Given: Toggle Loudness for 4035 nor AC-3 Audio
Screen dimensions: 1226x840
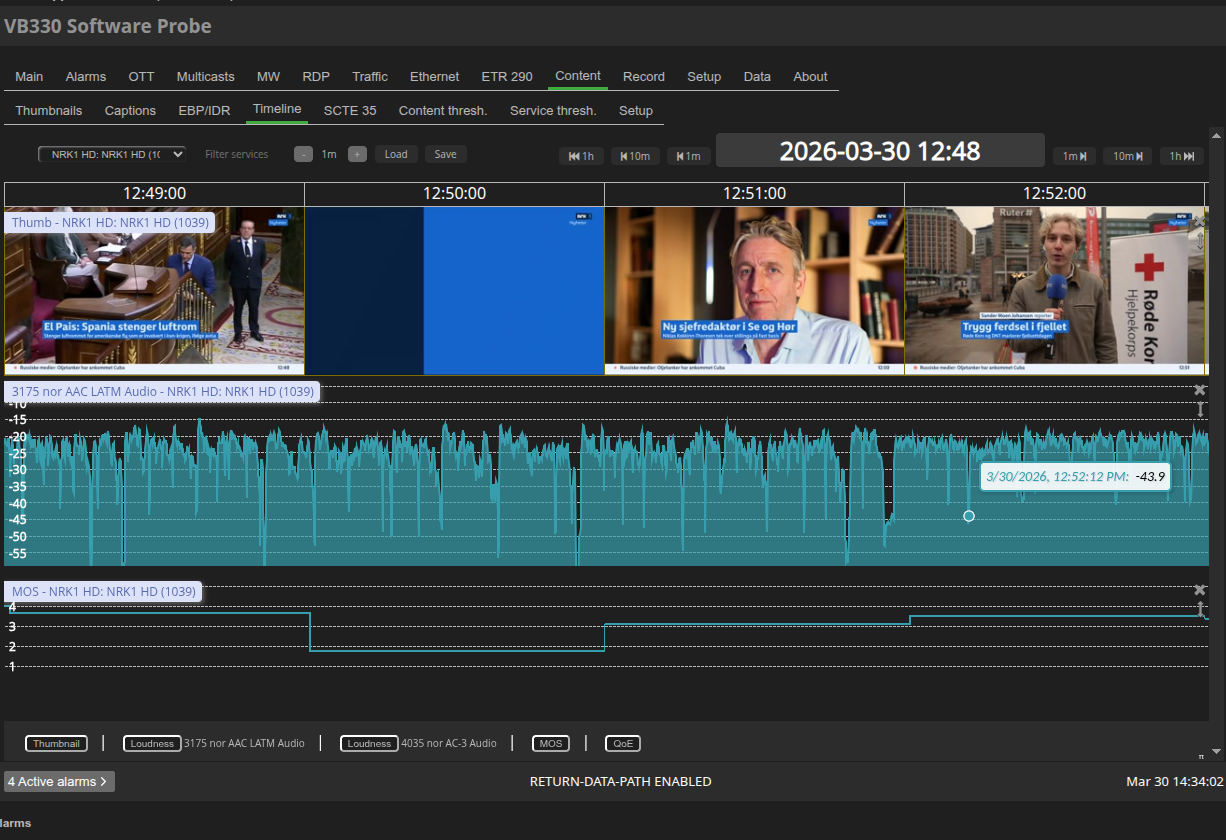Looking at the screenshot, I should [x=369, y=743].
